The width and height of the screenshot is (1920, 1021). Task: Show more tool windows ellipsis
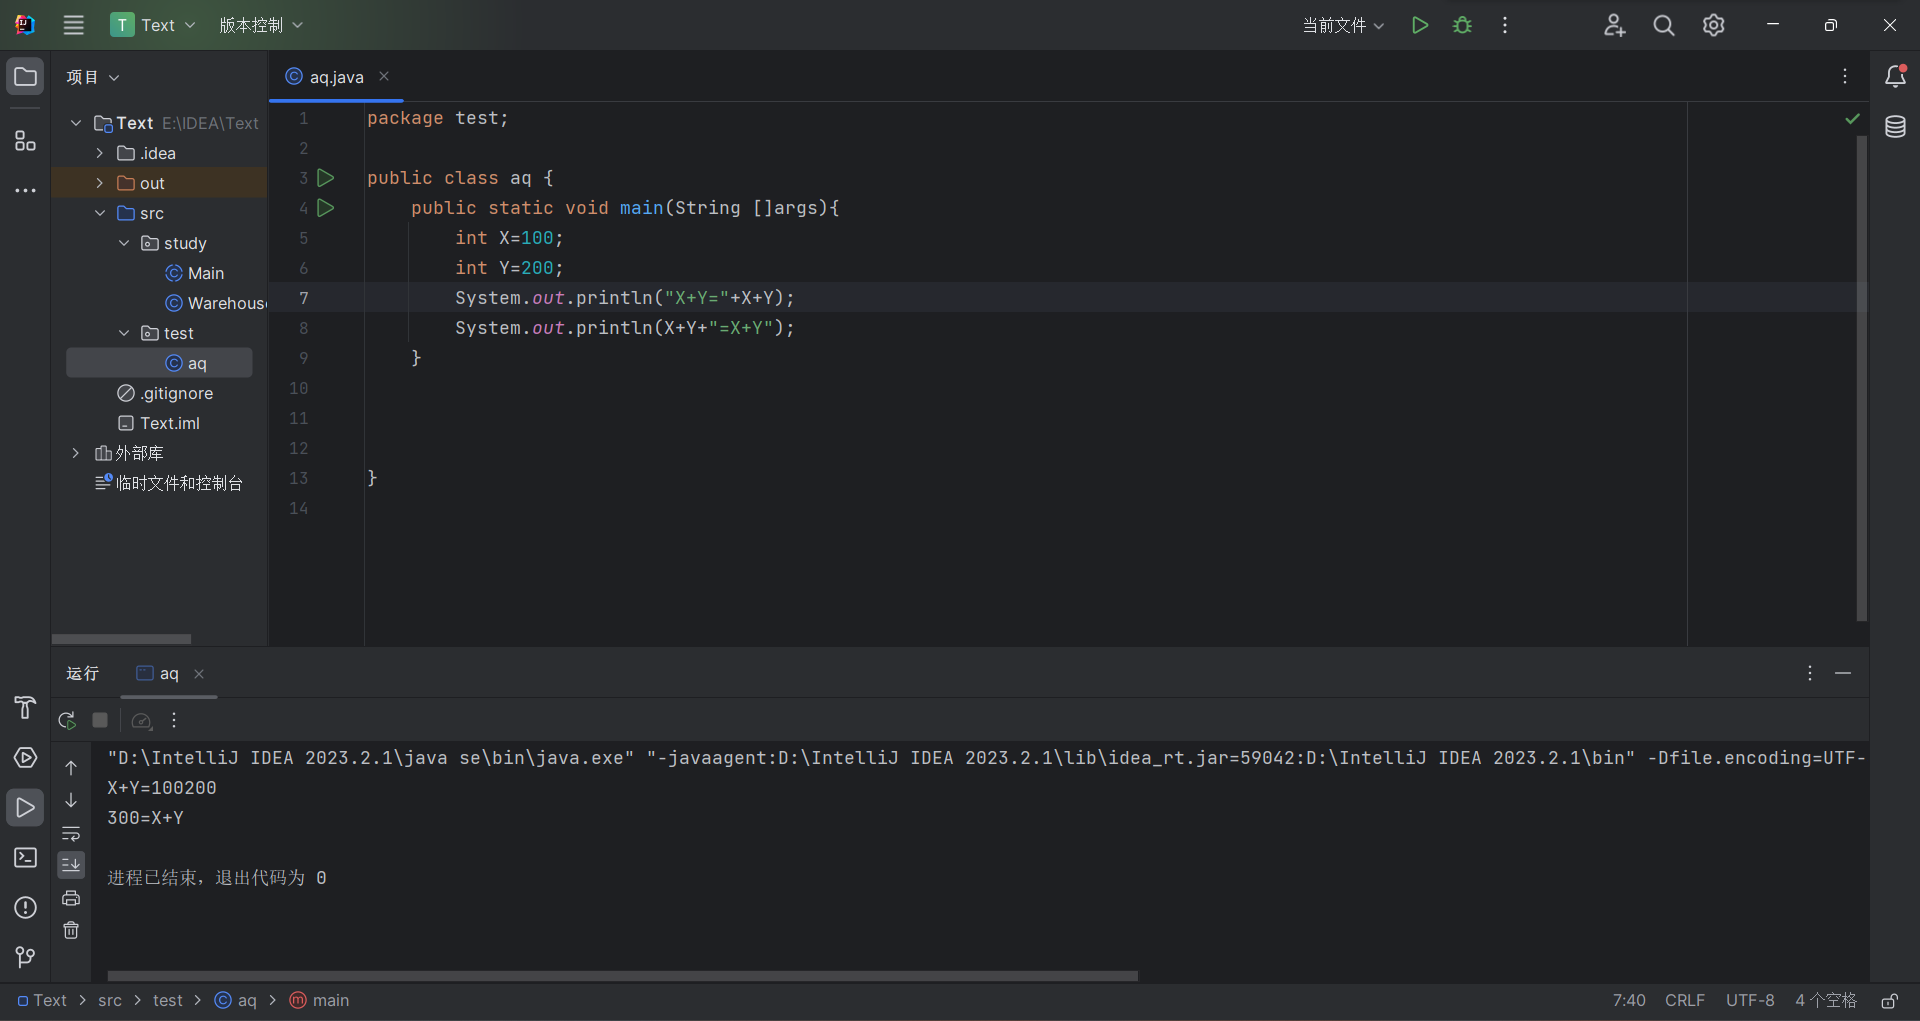[x=26, y=190]
